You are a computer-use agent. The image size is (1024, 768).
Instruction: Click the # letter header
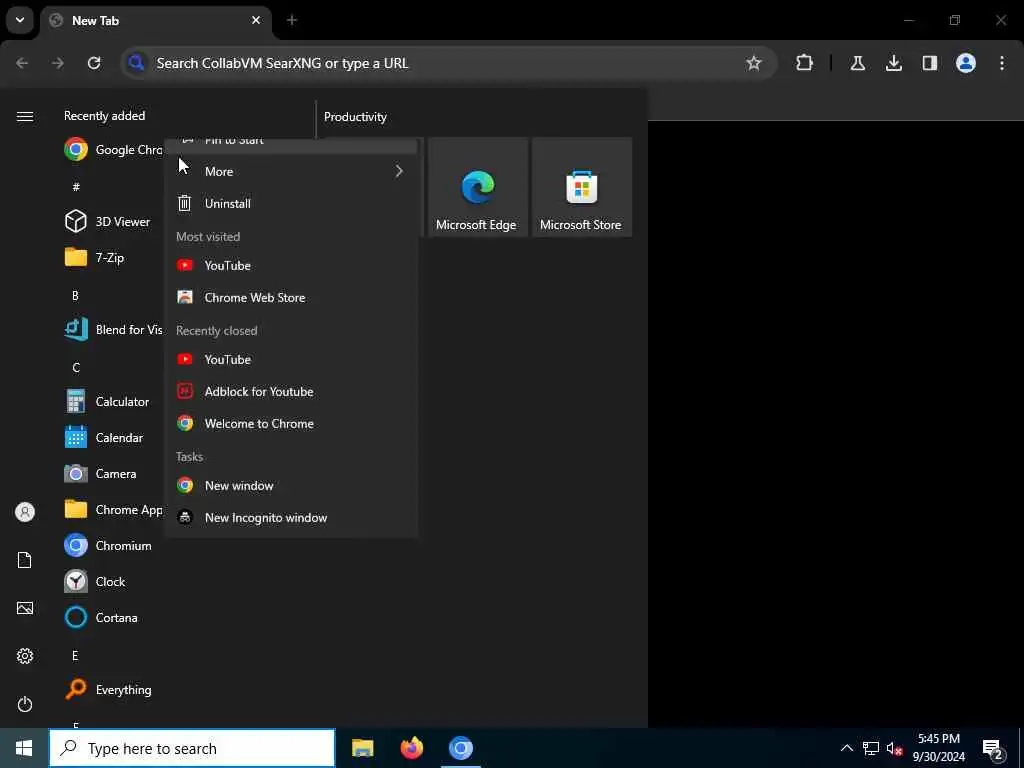click(x=76, y=187)
